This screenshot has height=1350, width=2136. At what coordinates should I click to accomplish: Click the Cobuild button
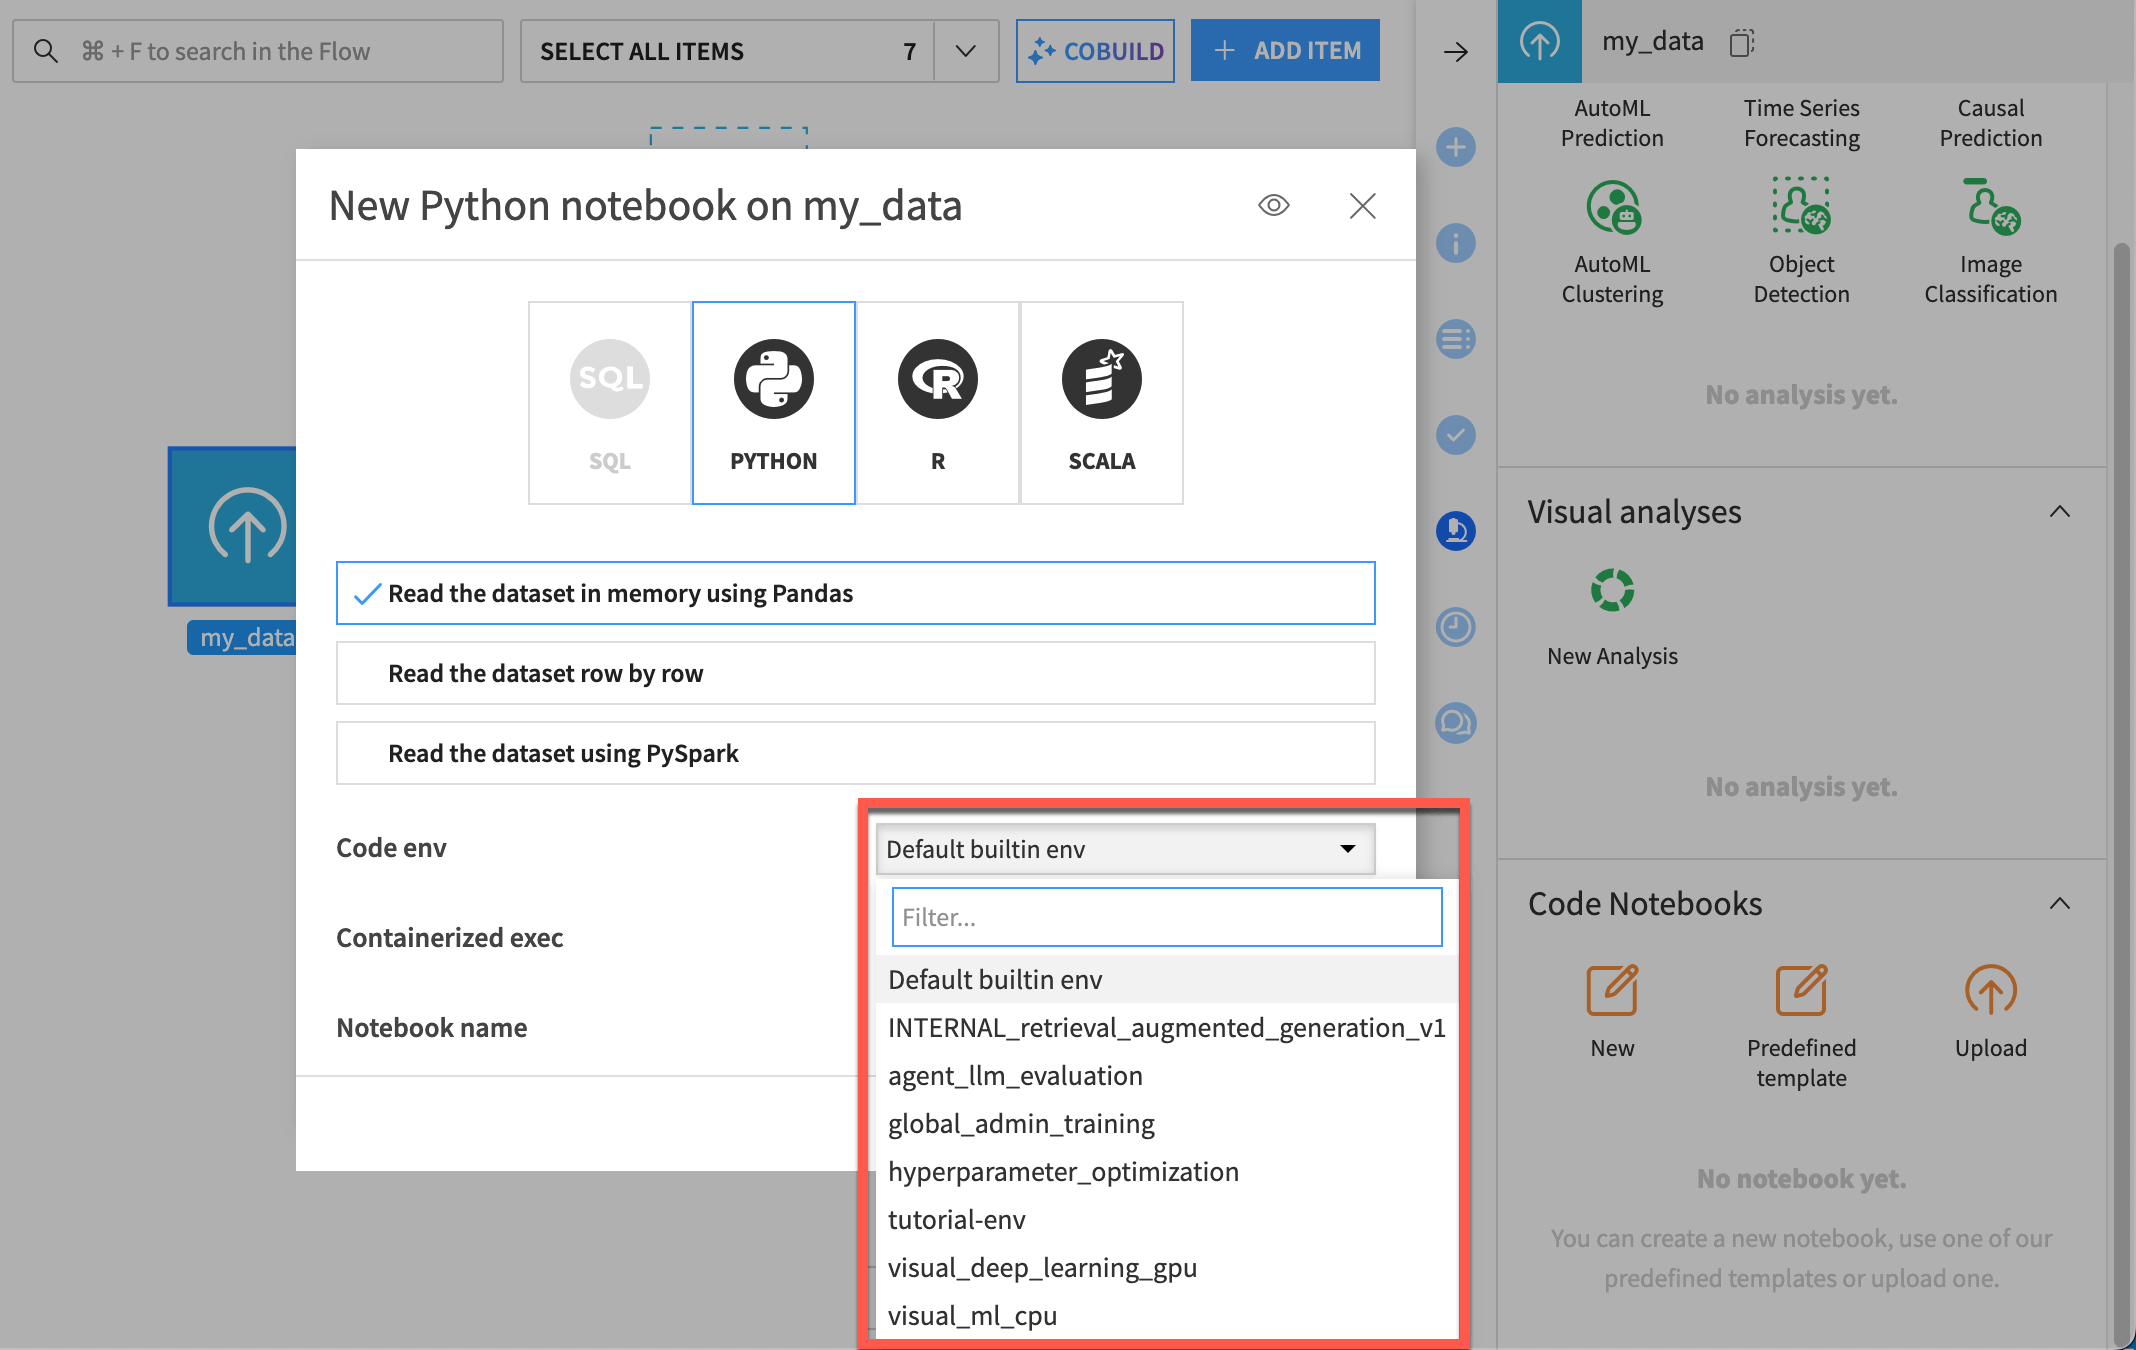1095,51
